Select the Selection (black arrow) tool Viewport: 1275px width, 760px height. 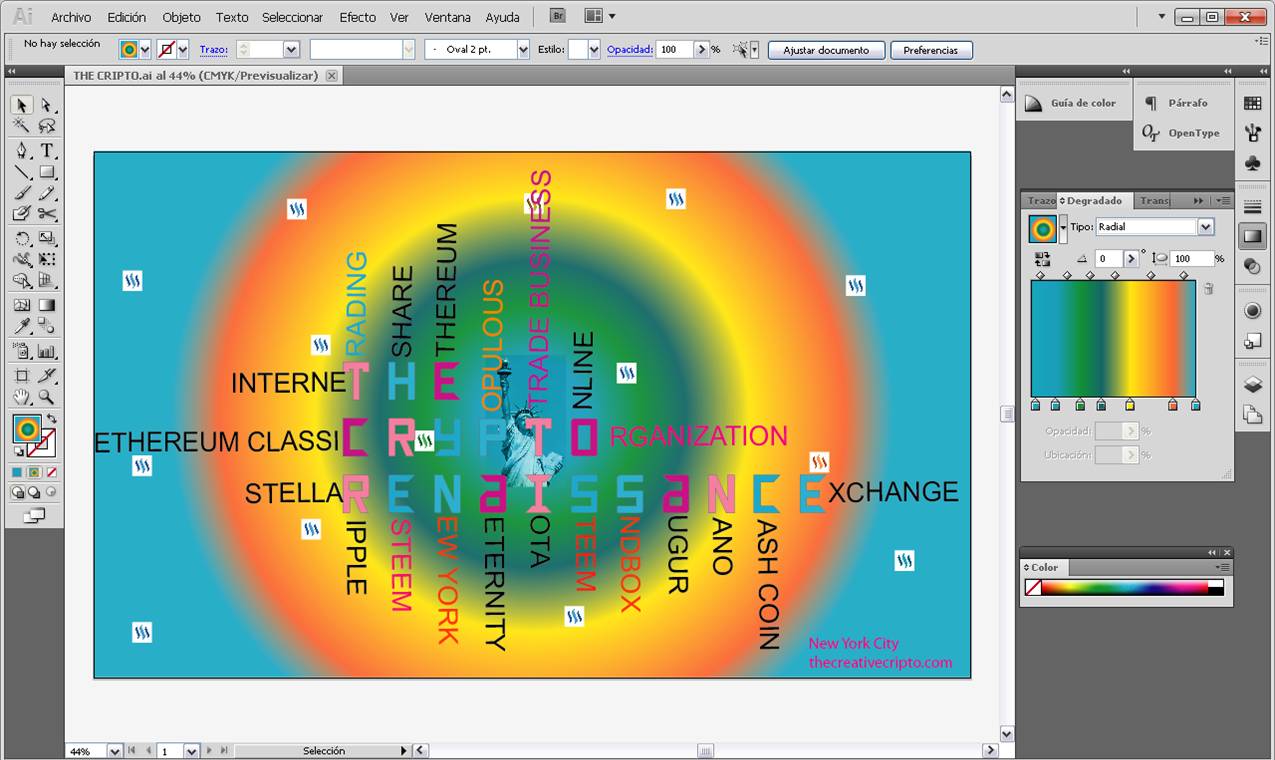click(x=21, y=105)
